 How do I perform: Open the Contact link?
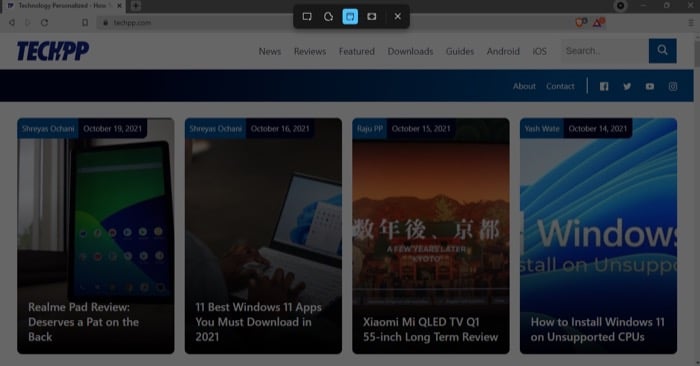pyautogui.click(x=560, y=86)
